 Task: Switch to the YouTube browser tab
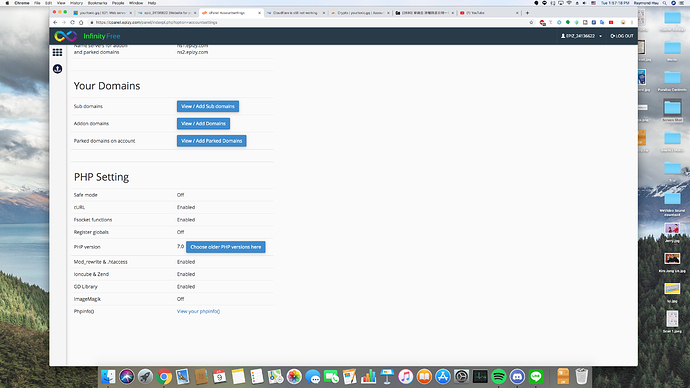[488, 13]
